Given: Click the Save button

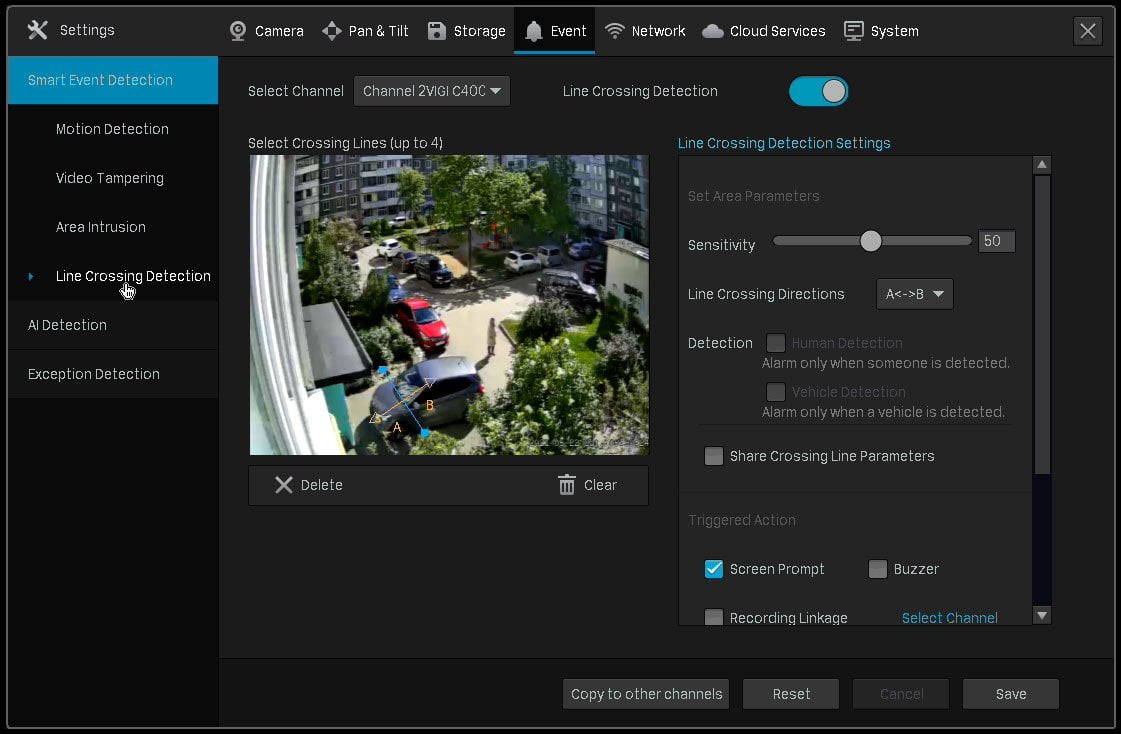Looking at the screenshot, I should tap(1010, 693).
